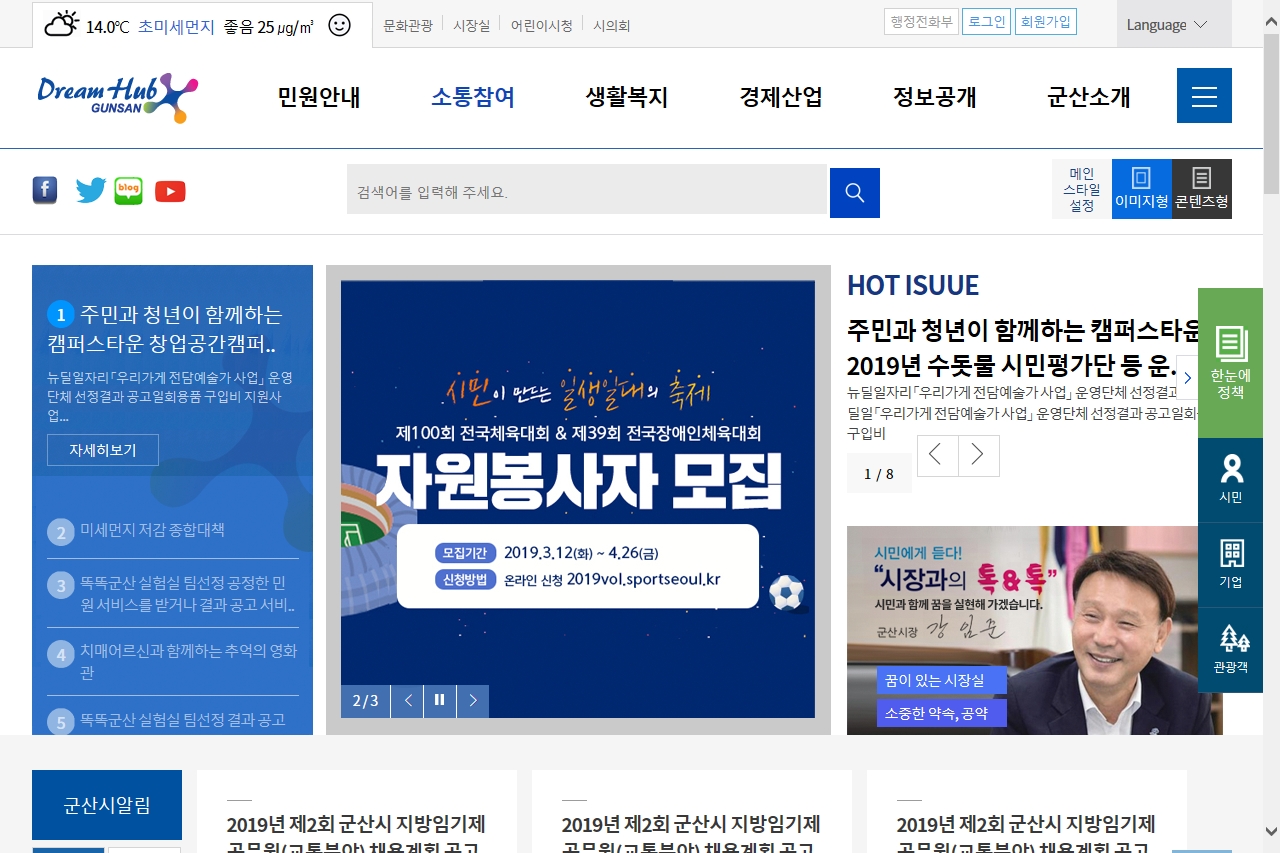Click the page vertical scrollbar

[x=1271, y=400]
